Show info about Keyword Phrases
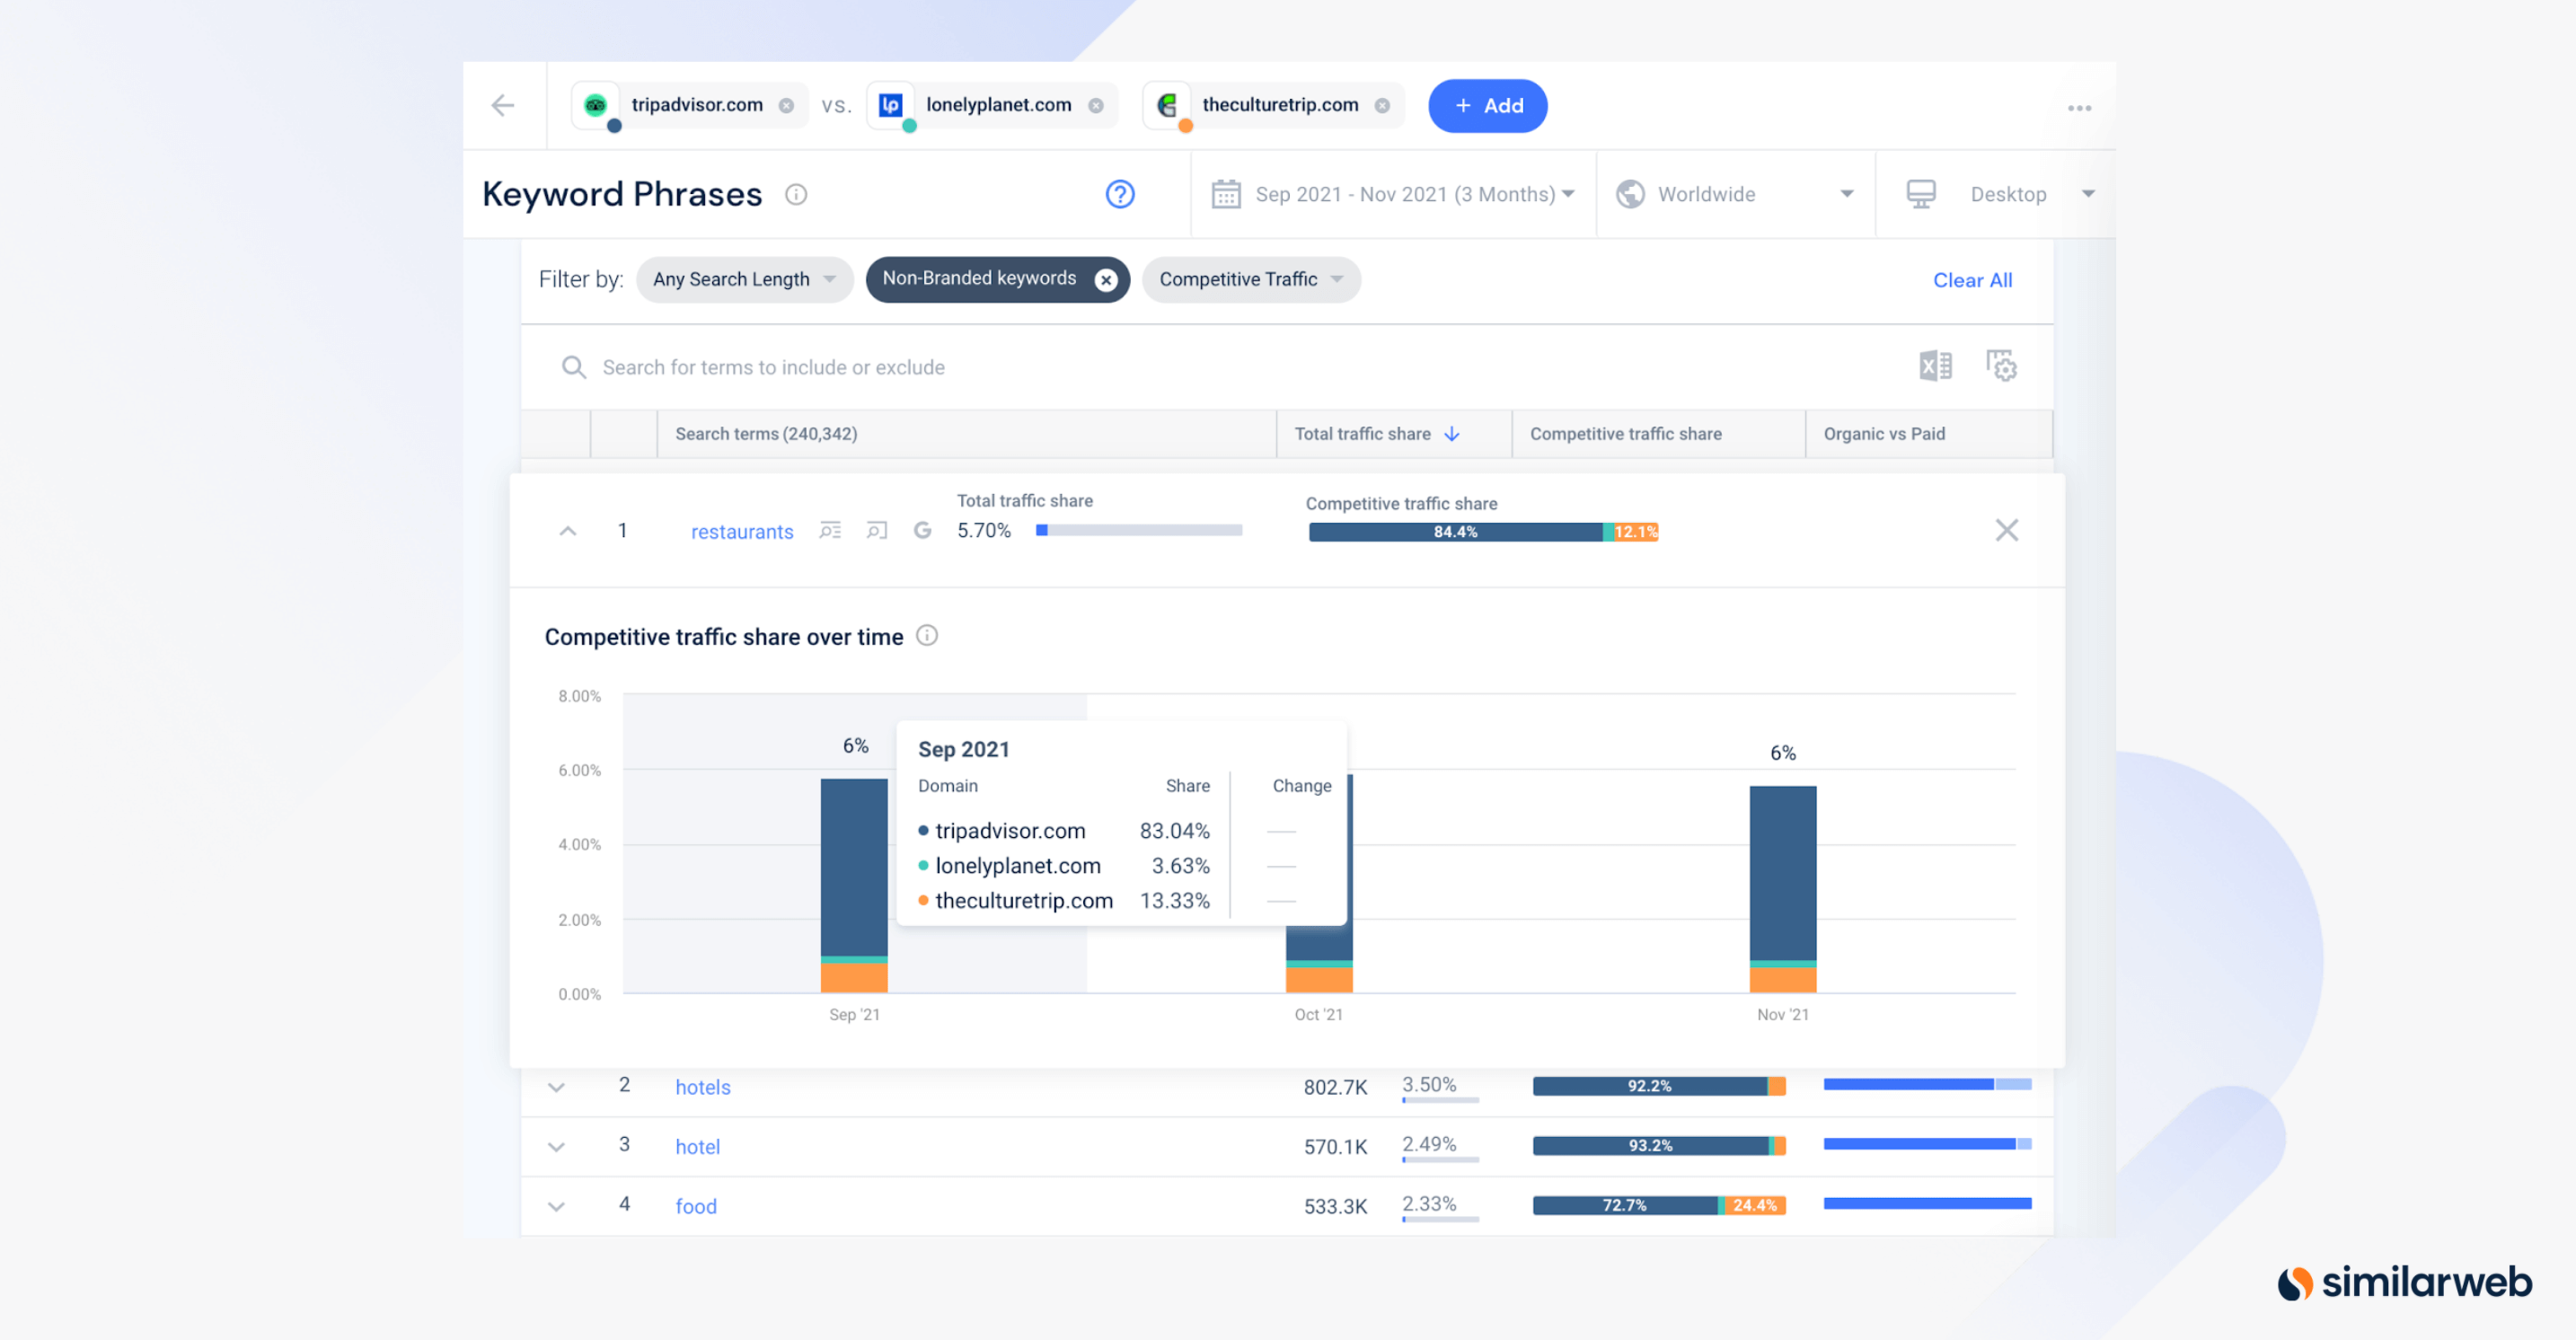Image resolution: width=2576 pixels, height=1340 pixels. pyautogui.click(x=796, y=194)
